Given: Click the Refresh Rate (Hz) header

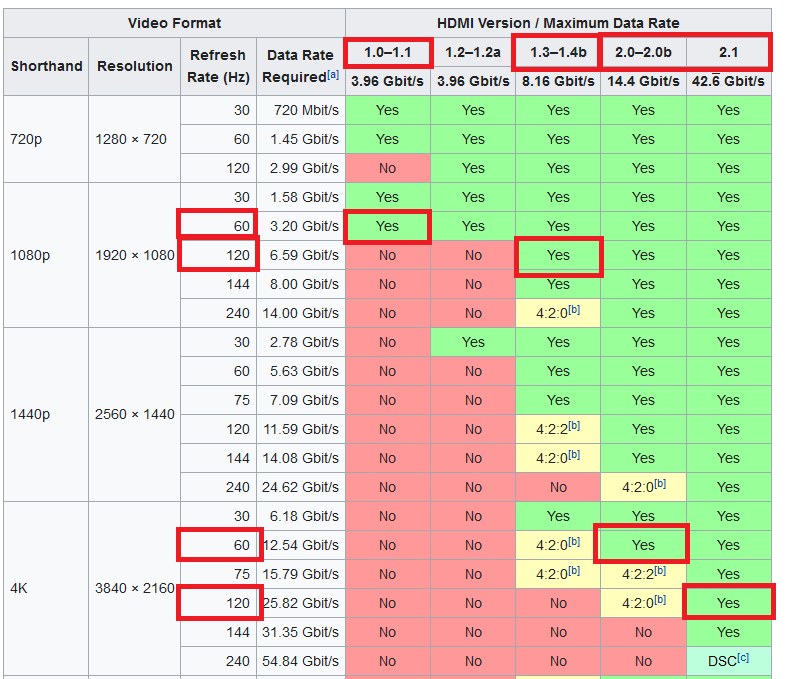Looking at the screenshot, I should point(218,66).
